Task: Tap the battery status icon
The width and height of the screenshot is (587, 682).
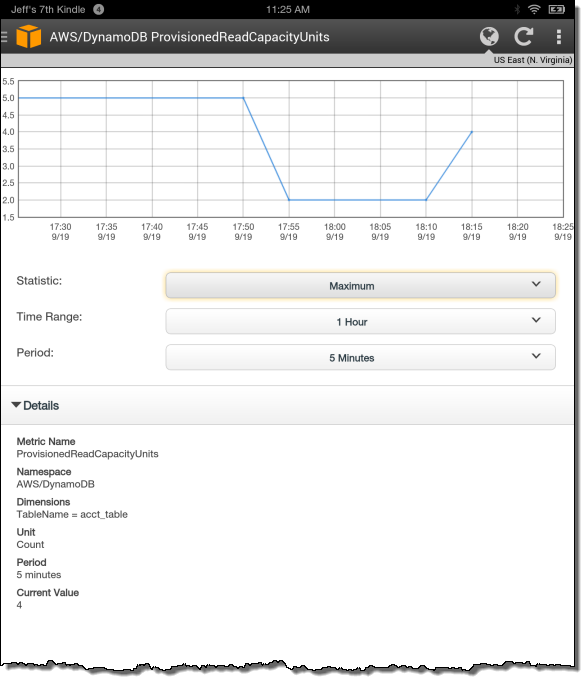Action: click(x=557, y=9)
